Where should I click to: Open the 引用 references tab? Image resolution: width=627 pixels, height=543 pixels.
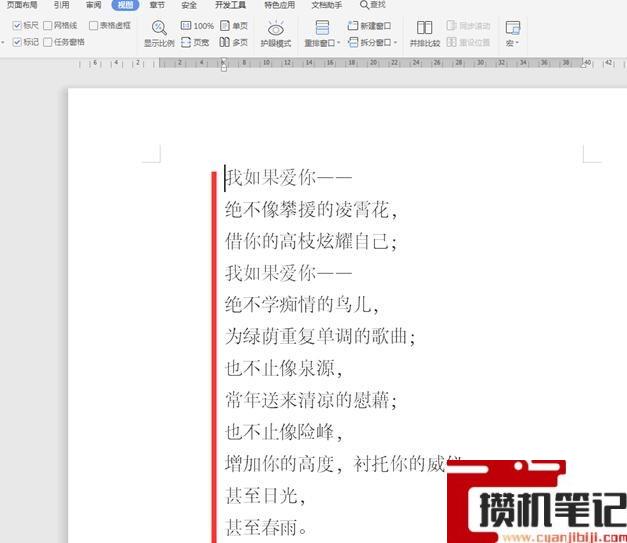(61, 5)
